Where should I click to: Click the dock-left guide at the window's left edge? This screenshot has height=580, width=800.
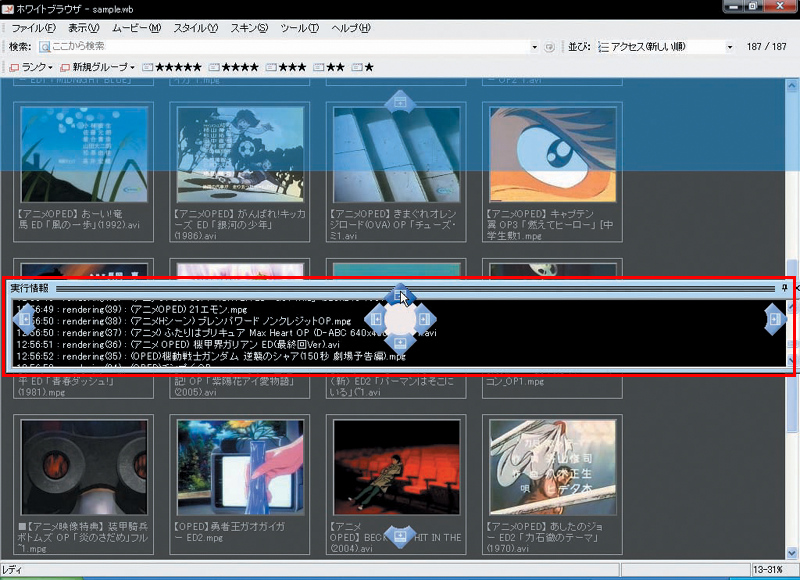coord(24,319)
